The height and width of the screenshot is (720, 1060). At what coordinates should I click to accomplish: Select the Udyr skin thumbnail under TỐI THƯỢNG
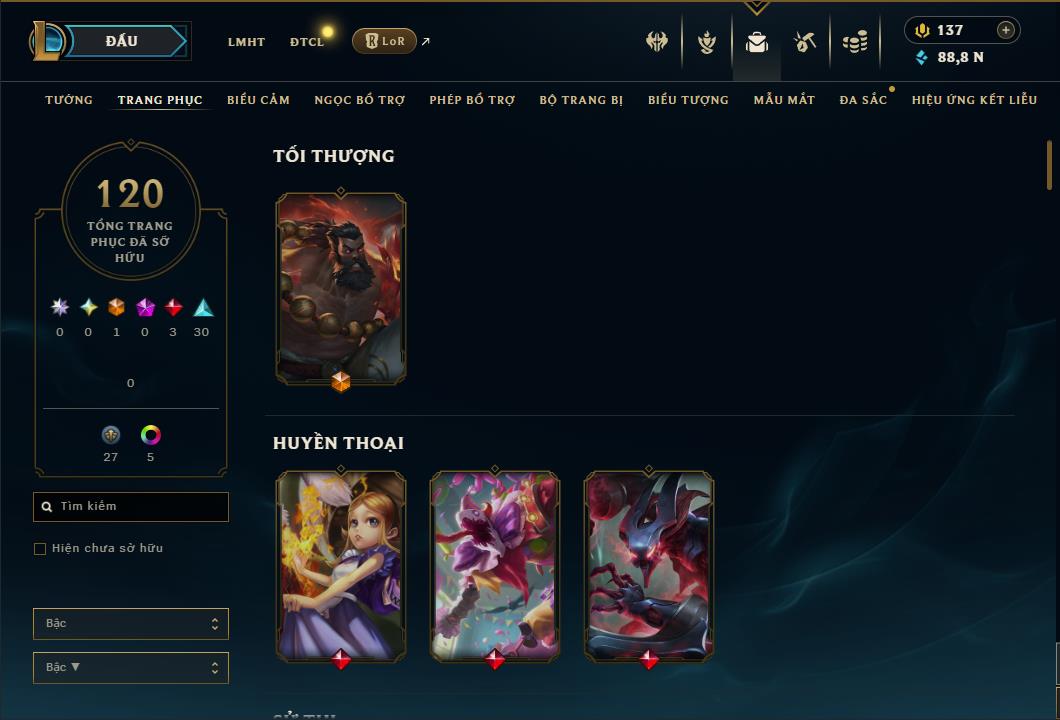(x=341, y=289)
